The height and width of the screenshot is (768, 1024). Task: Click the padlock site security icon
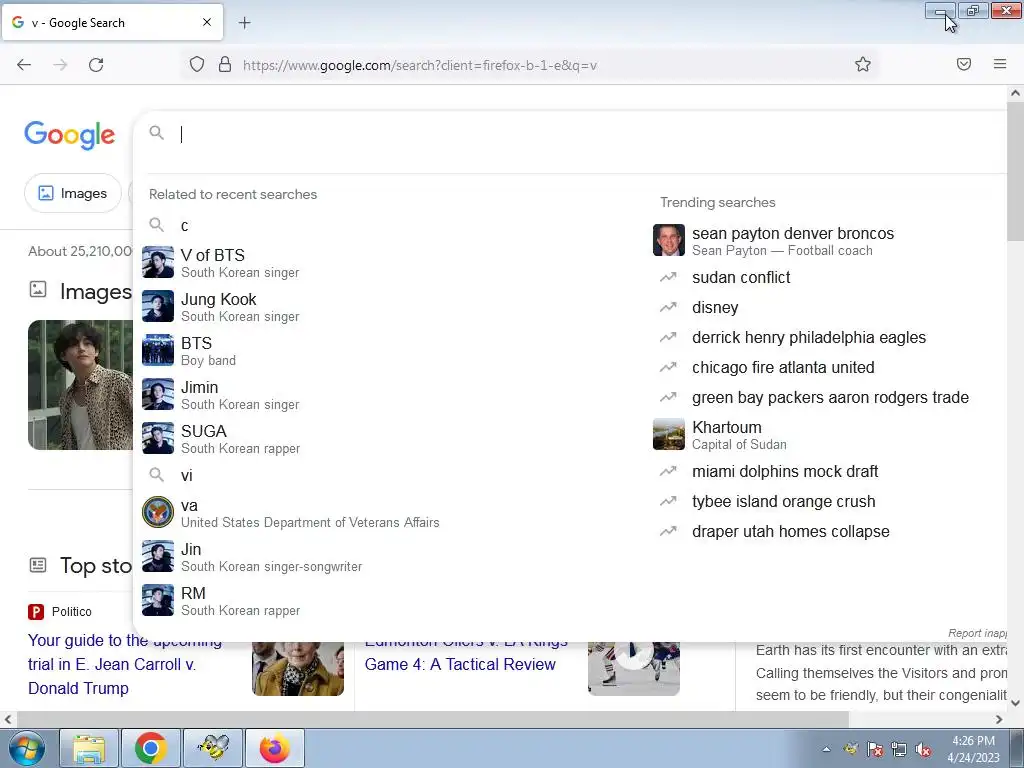pyautogui.click(x=225, y=64)
